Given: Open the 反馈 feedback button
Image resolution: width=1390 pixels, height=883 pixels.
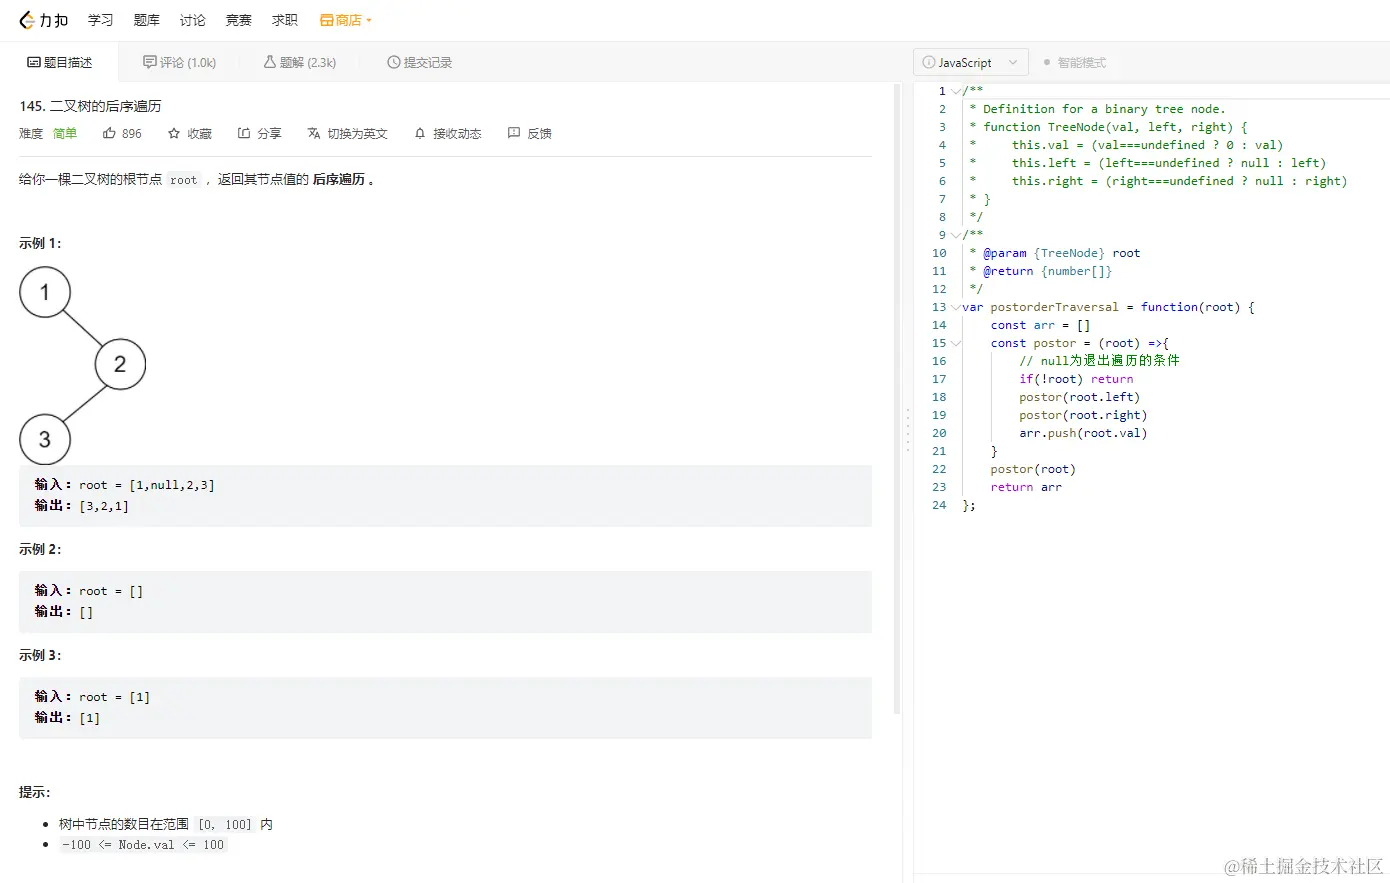Looking at the screenshot, I should (x=530, y=133).
